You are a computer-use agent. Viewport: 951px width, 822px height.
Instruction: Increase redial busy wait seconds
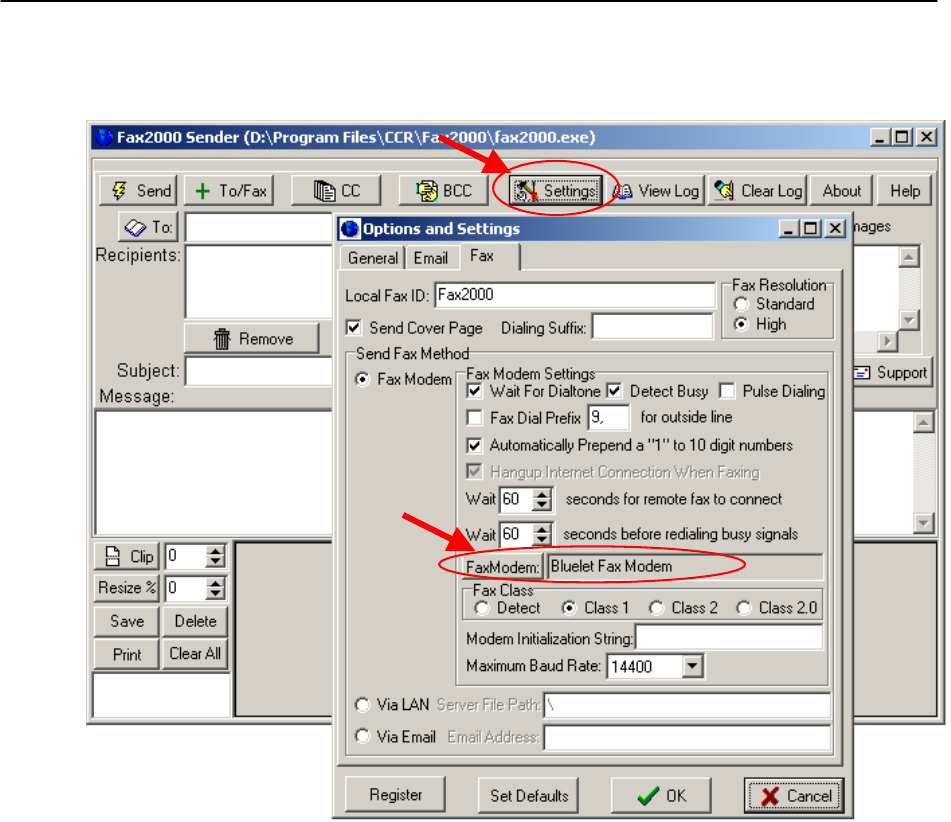coord(542,529)
